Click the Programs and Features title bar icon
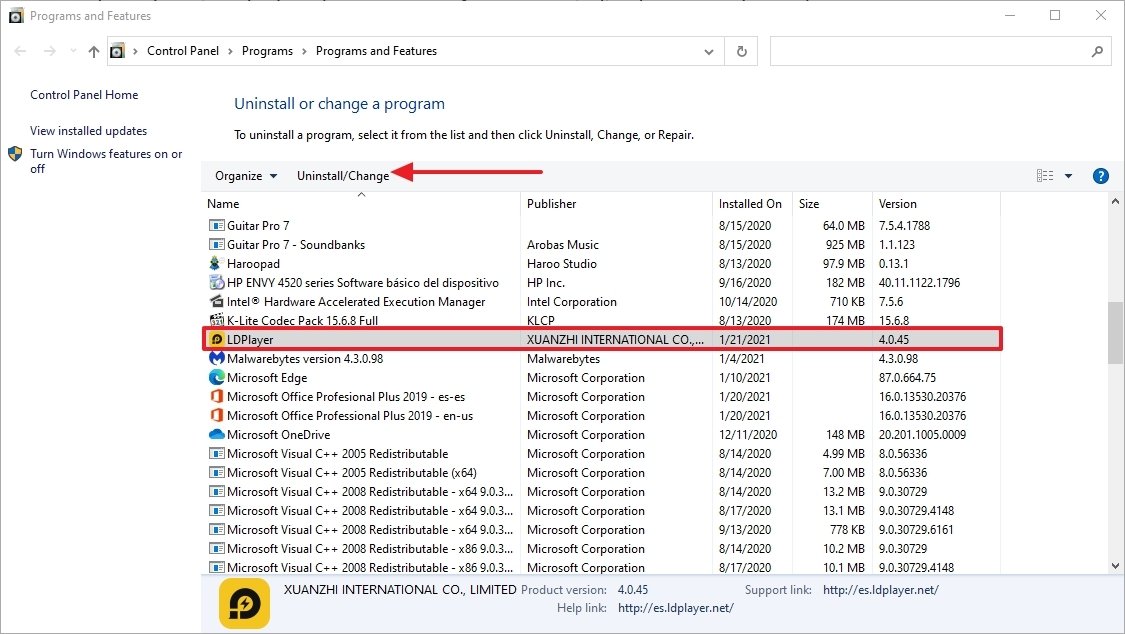 pyautogui.click(x=16, y=16)
